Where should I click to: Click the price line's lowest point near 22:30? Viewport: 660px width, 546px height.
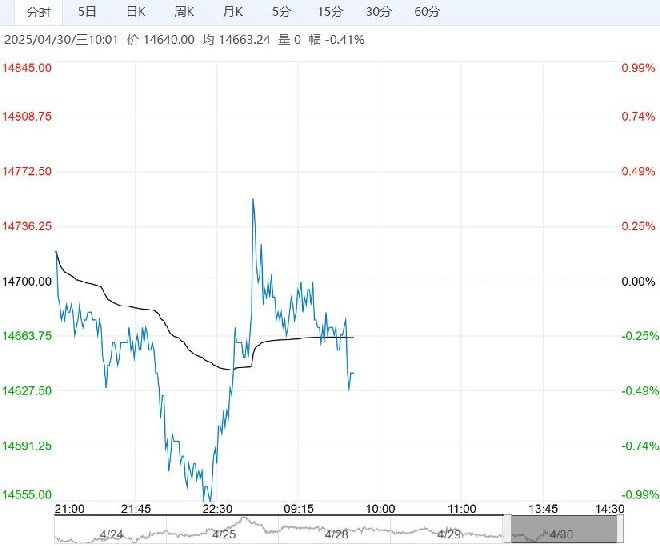[x=210, y=500]
